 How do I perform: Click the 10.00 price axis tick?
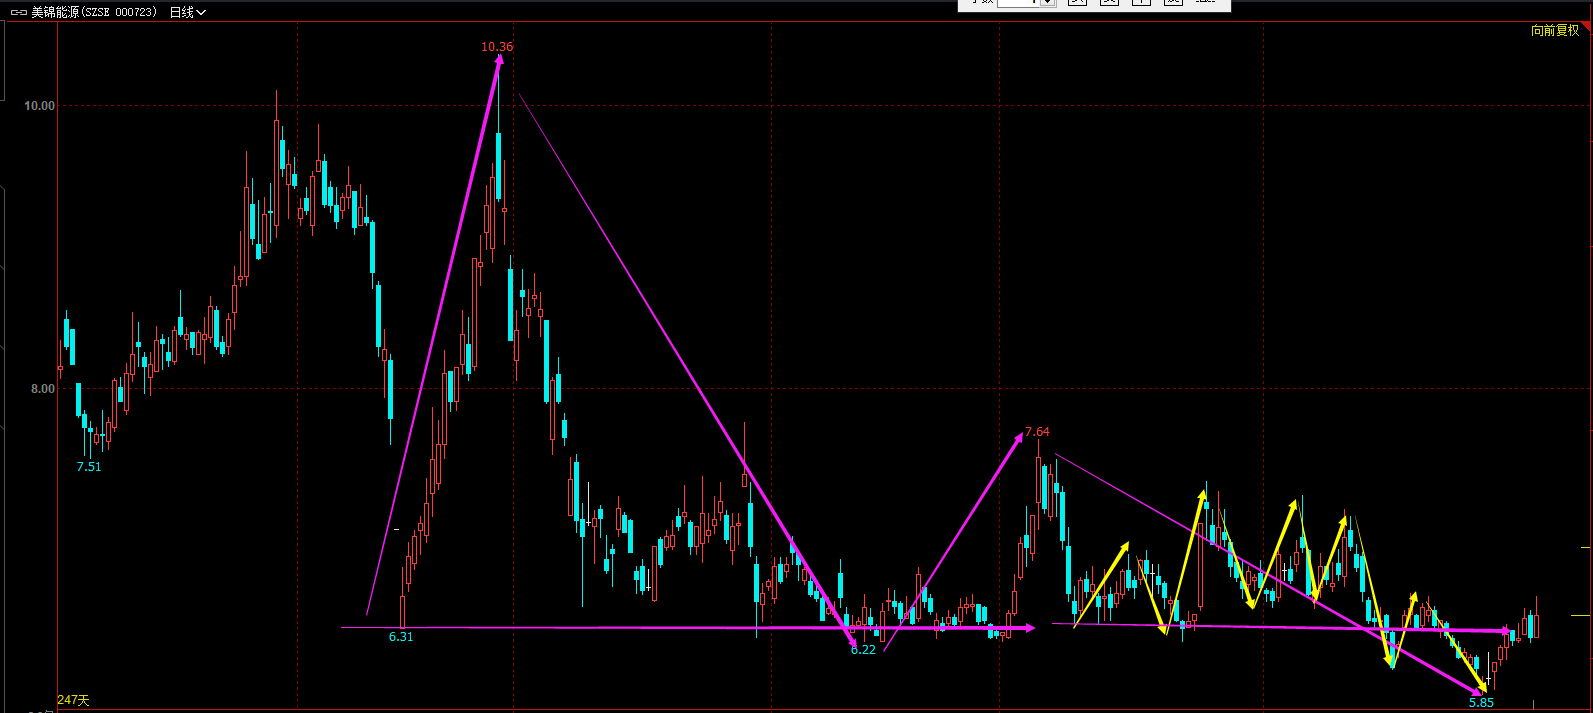40,106
